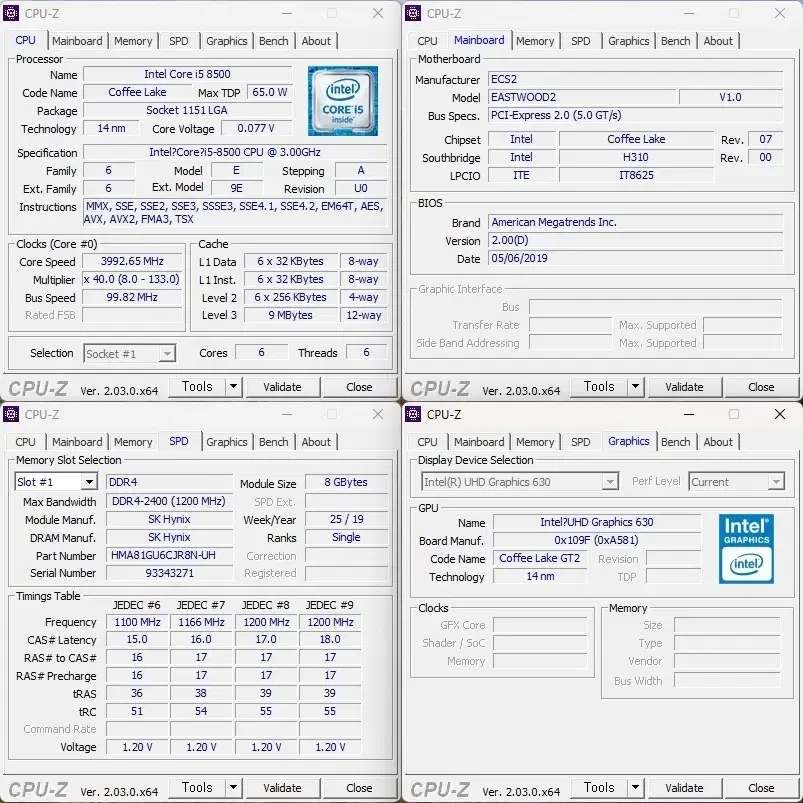Open the Bench tab in the CPU-tab window
The height and width of the screenshot is (803, 803).
[273, 41]
